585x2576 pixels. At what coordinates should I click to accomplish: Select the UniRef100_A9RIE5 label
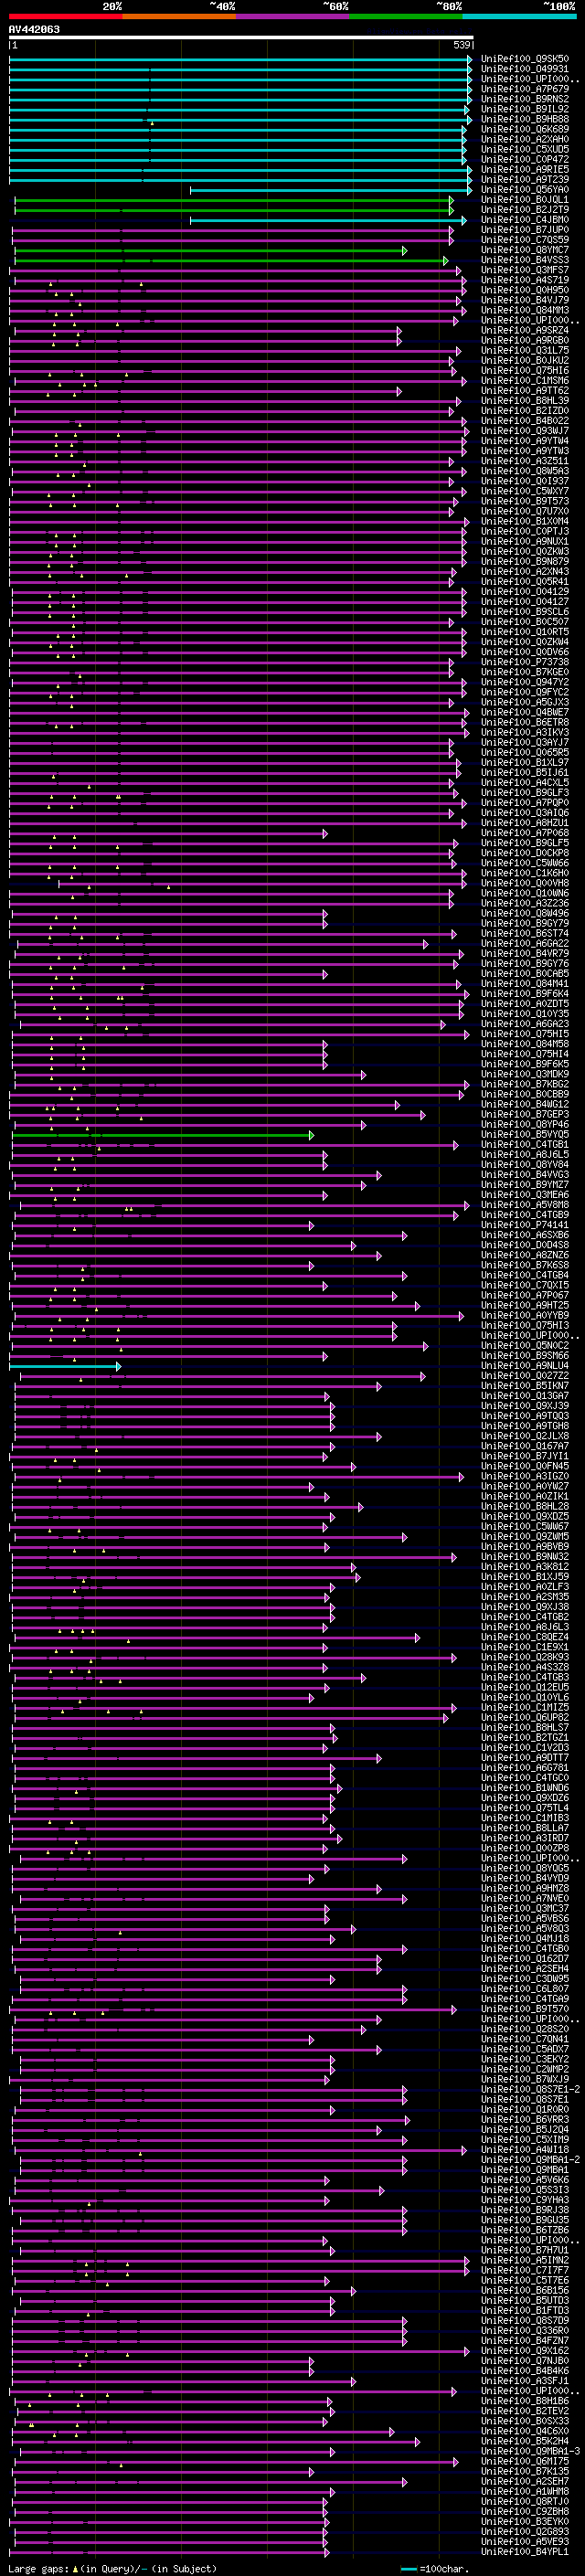click(525, 169)
